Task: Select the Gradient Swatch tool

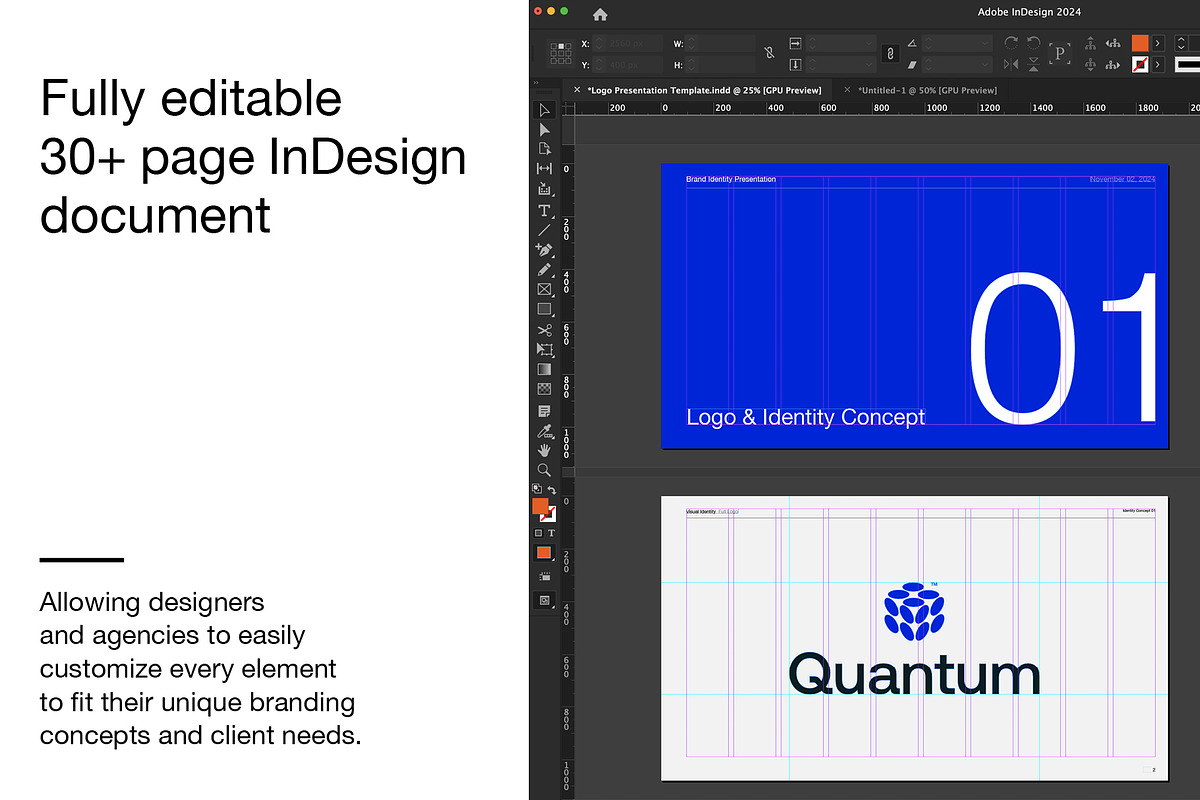Action: tap(544, 370)
